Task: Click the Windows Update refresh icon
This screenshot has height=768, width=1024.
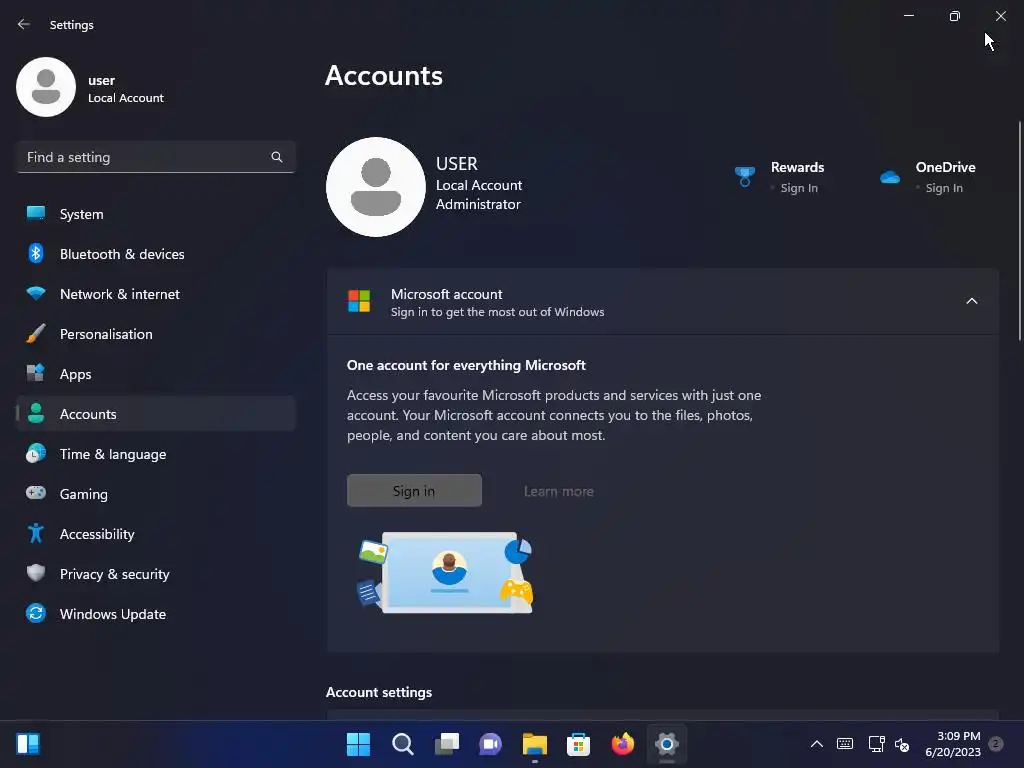Action: pyautogui.click(x=35, y=613)
